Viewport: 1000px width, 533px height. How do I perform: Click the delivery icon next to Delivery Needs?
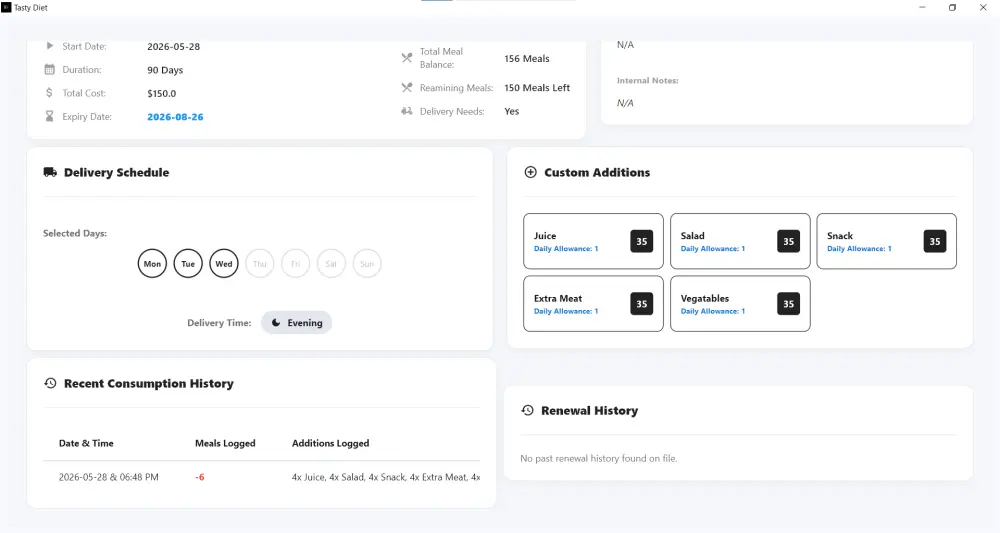pyautogui.click(x=407, y=111)
